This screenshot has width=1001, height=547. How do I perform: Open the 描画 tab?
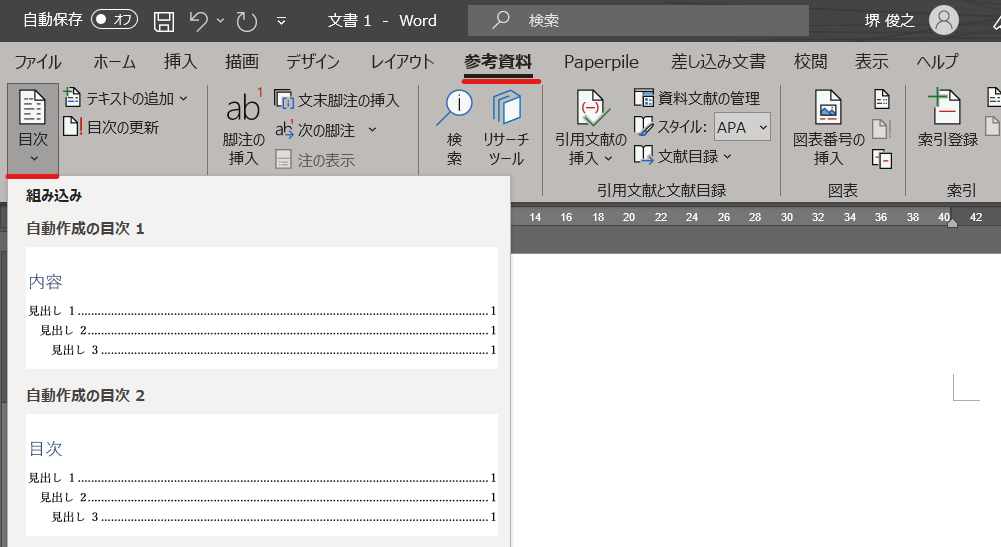(x=242, y=62)
